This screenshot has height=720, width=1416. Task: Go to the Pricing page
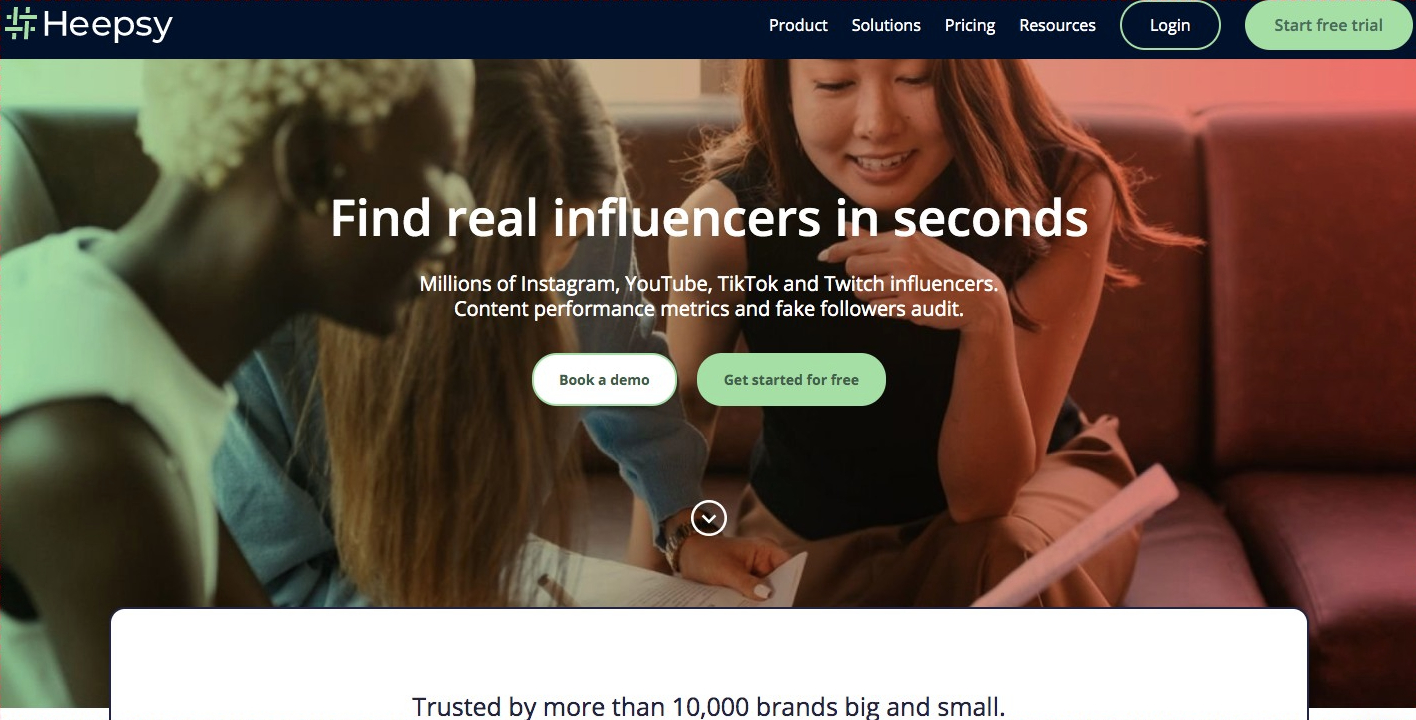[x=970, y=25]
